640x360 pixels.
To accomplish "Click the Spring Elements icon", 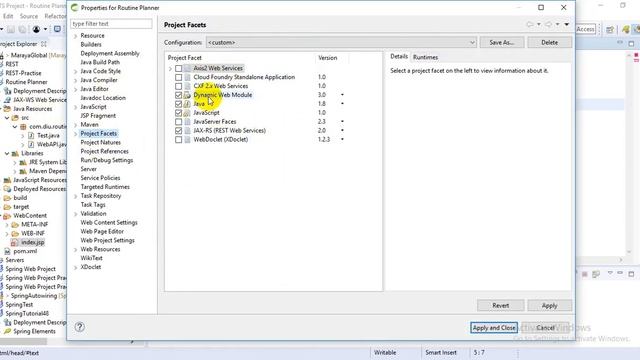I will tap(7, 331).
